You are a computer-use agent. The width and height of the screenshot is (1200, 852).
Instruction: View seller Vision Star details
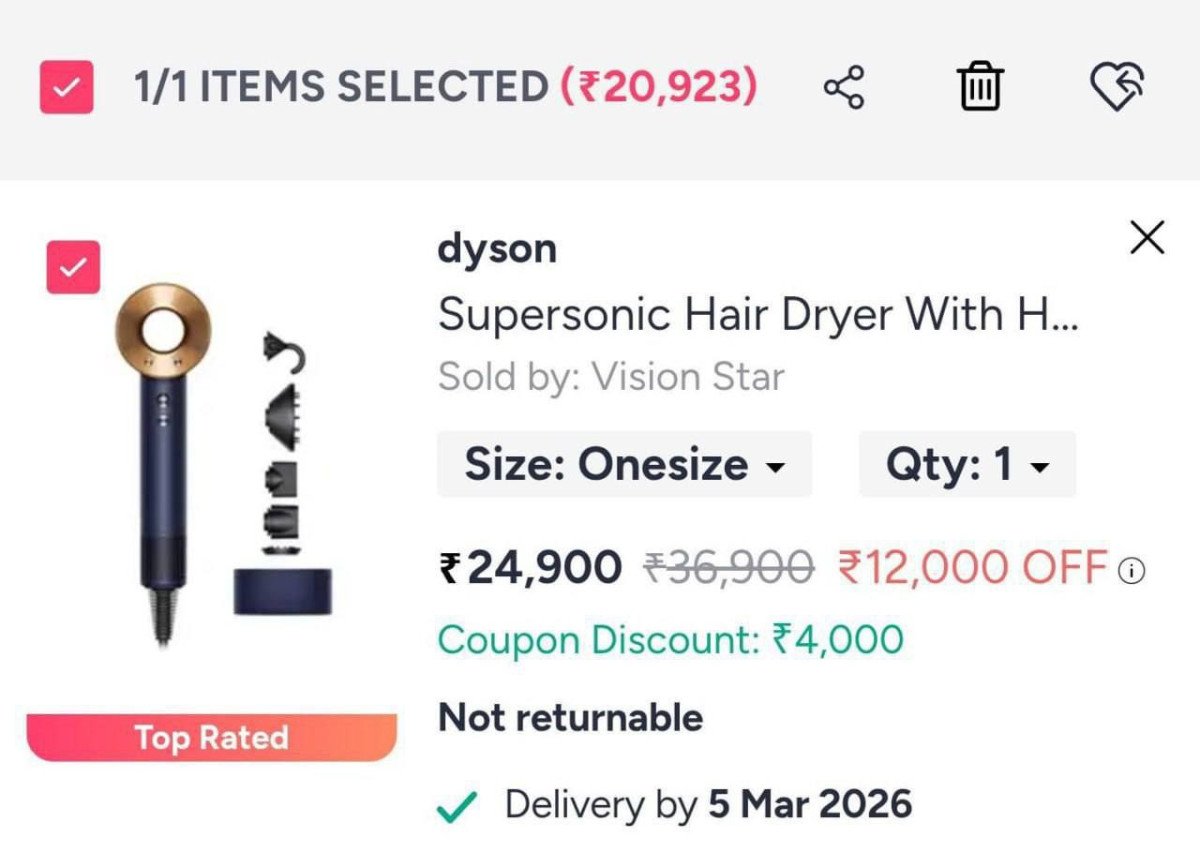pos(611,377)
